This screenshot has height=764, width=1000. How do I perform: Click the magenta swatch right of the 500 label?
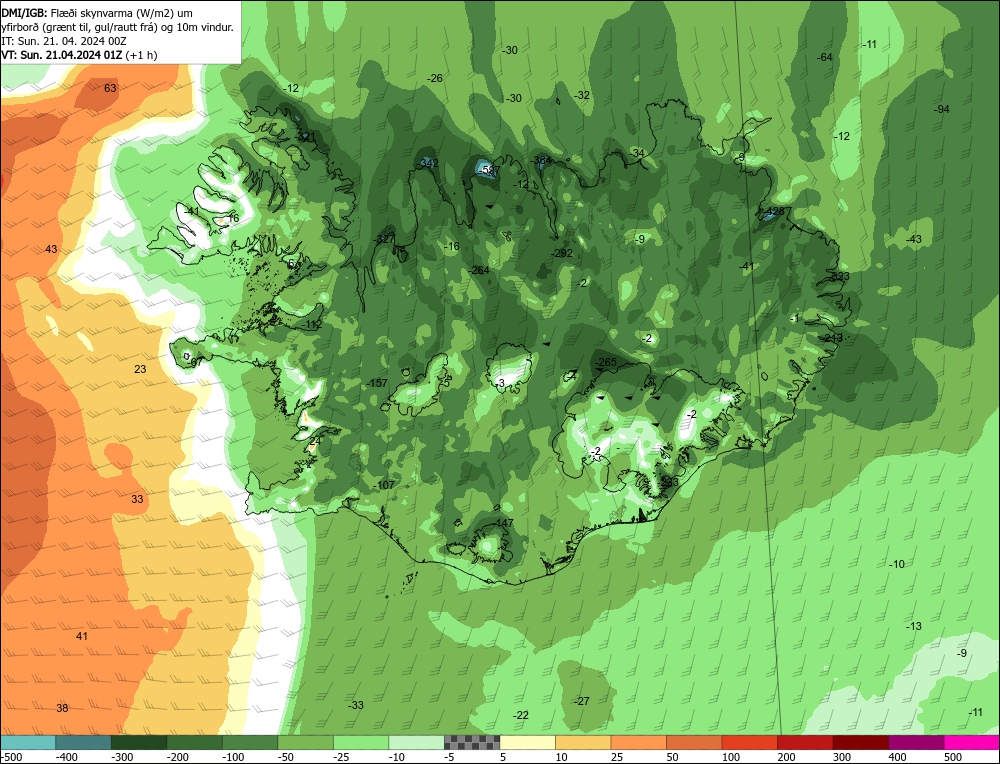[971, 742]
